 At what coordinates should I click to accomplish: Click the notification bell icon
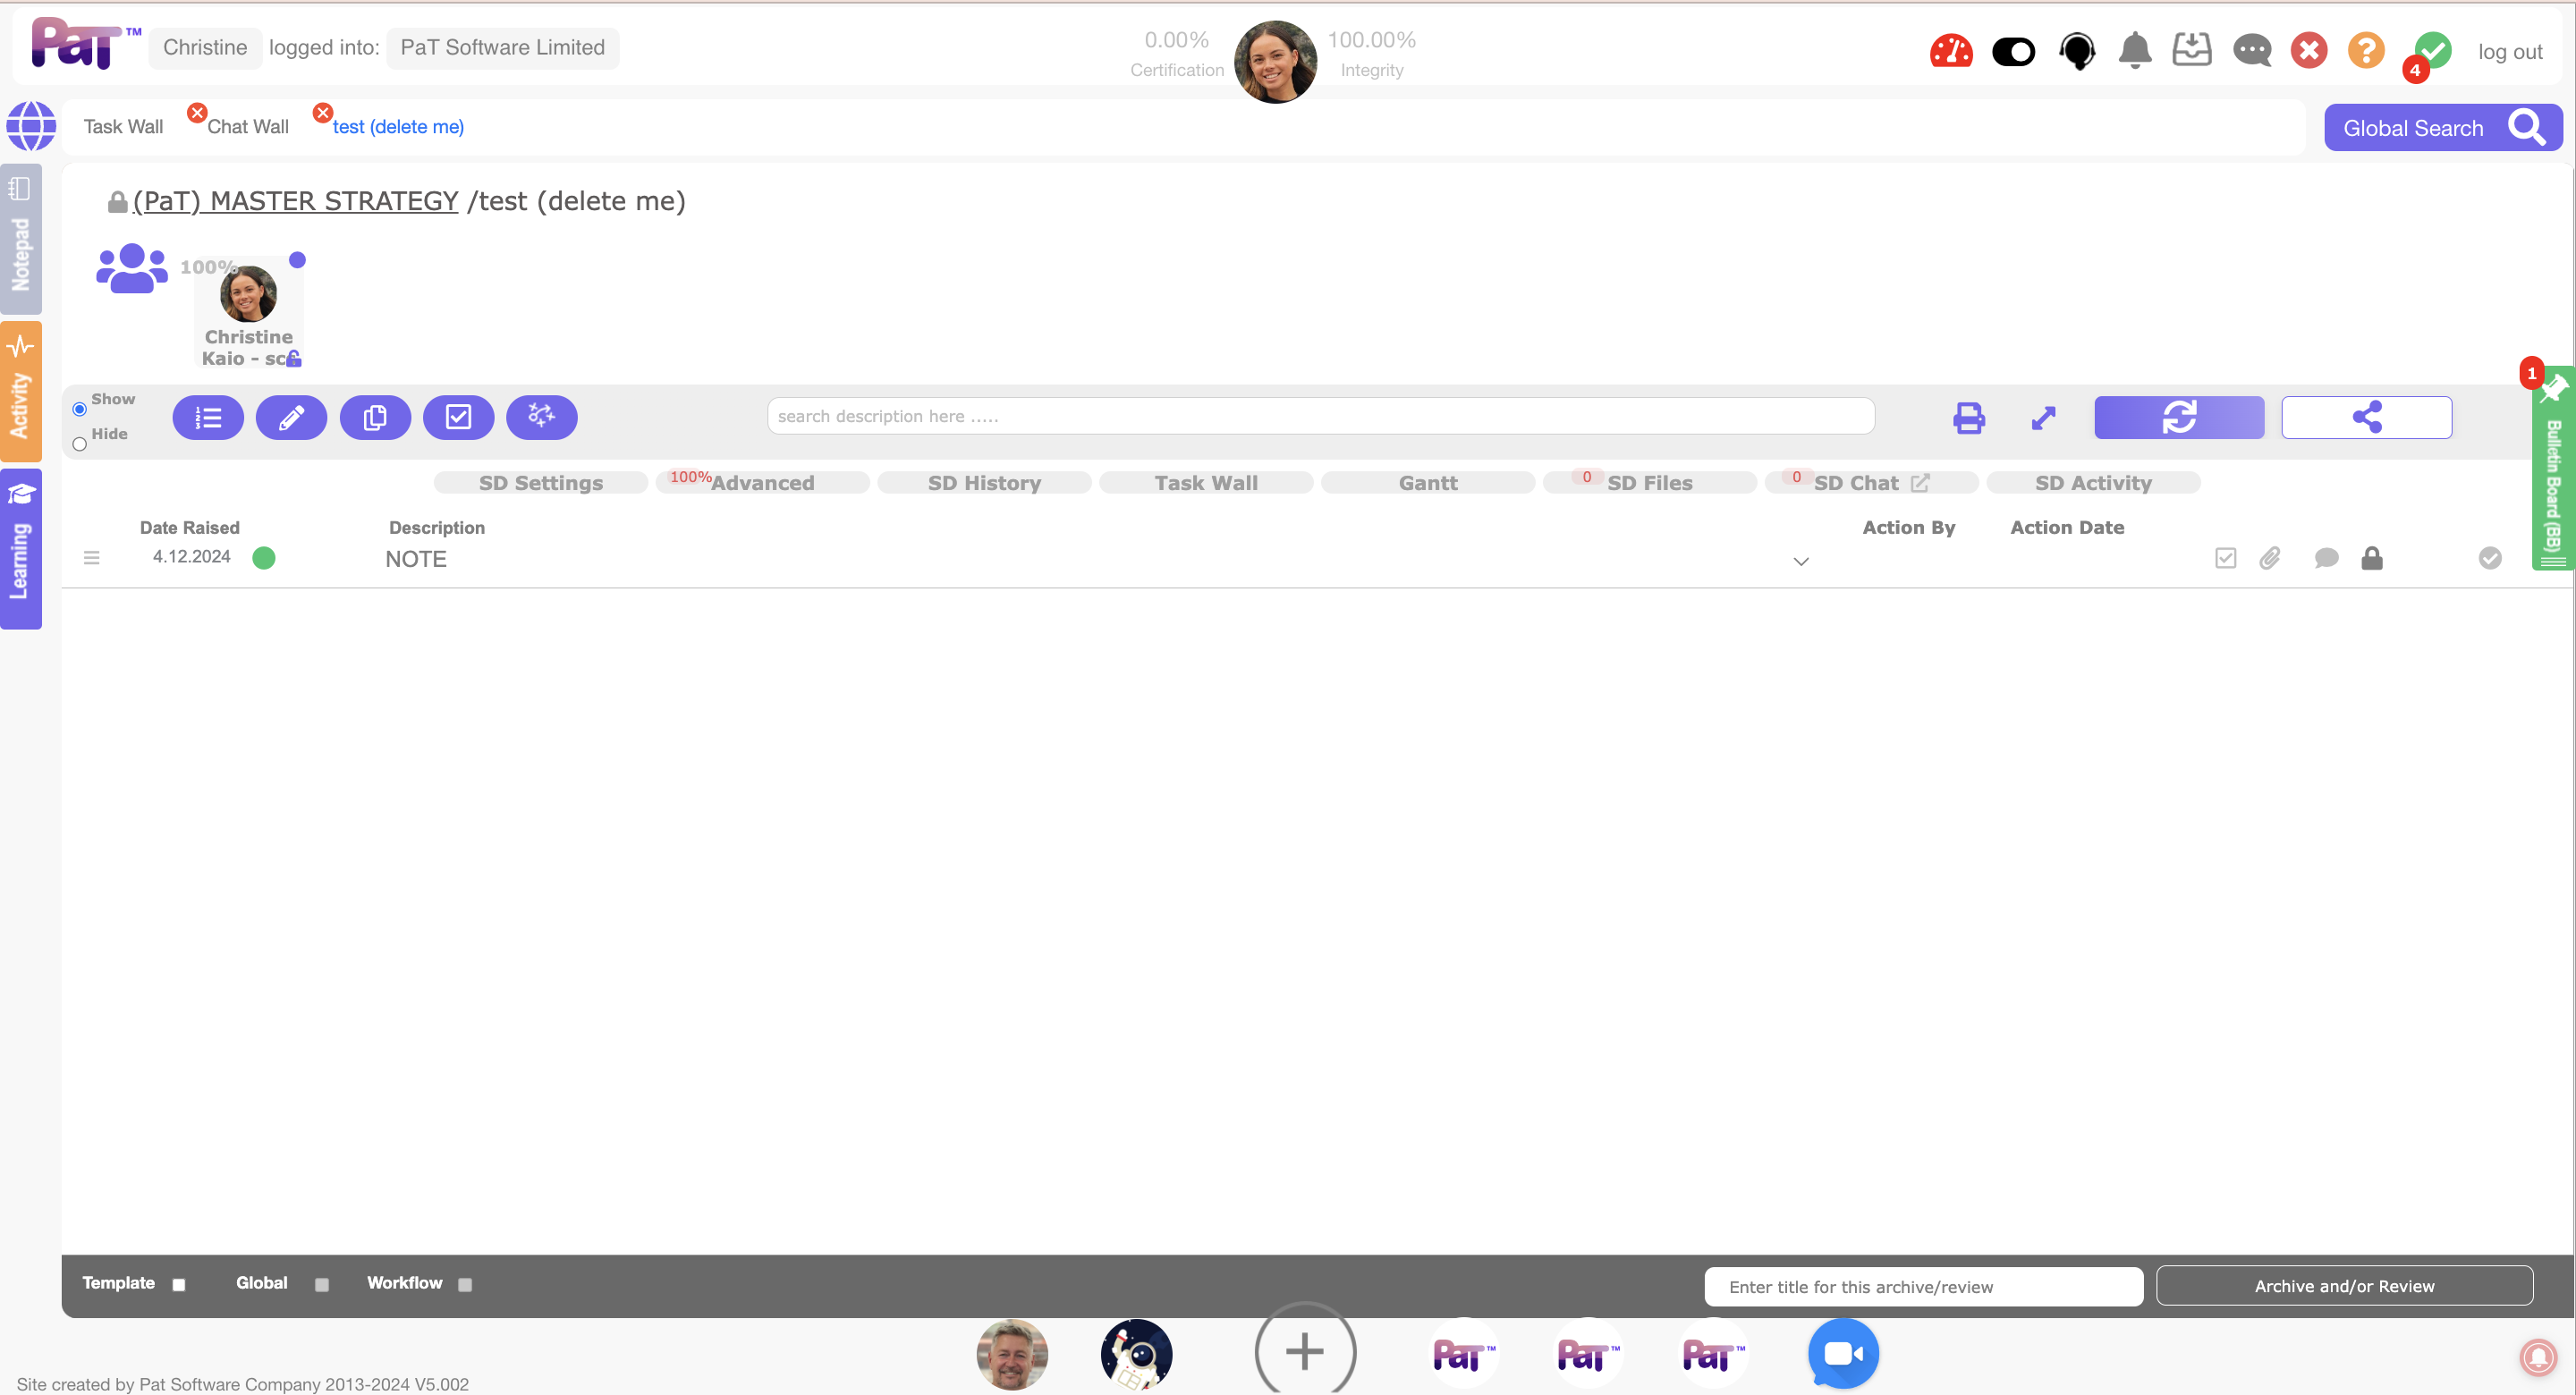click(2134, 50)
